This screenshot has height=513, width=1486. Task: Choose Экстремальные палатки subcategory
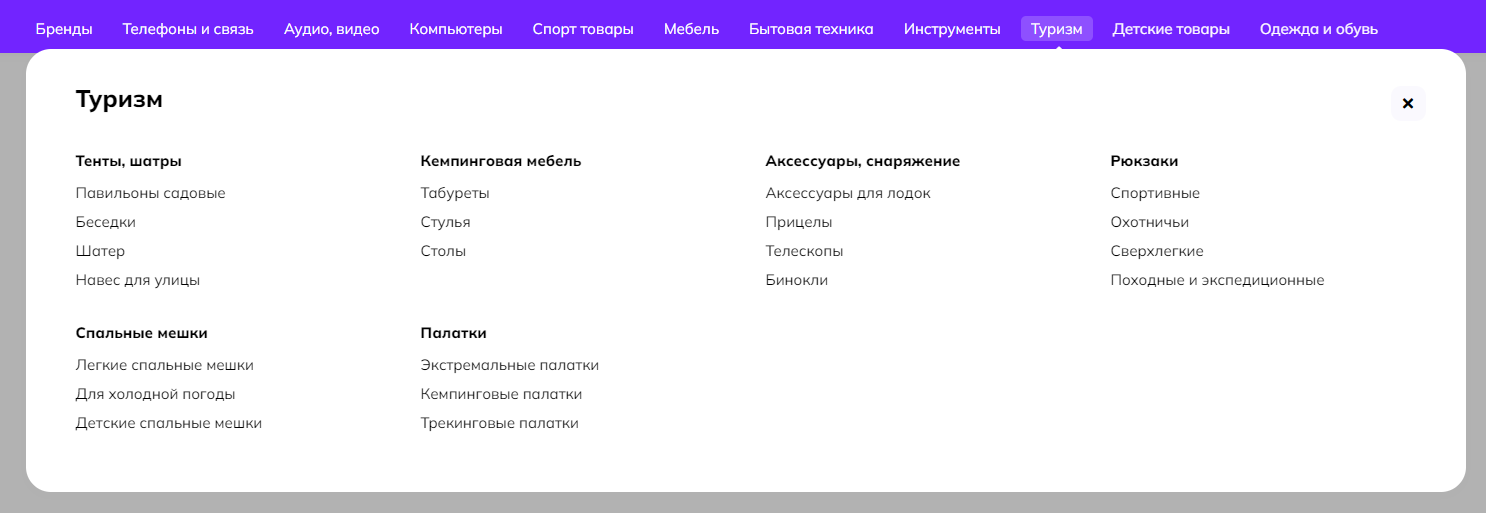[x=509, y=365]
